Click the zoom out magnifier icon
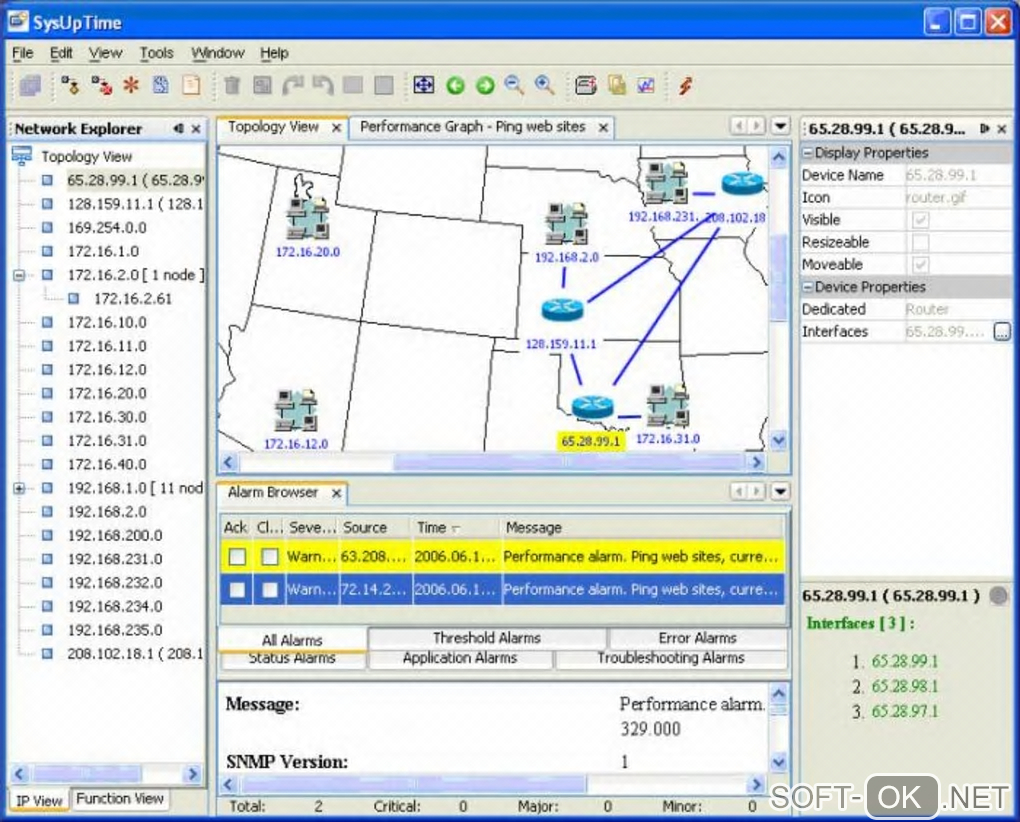Viewport: 1020px width, 822px height. coord(515,85)
